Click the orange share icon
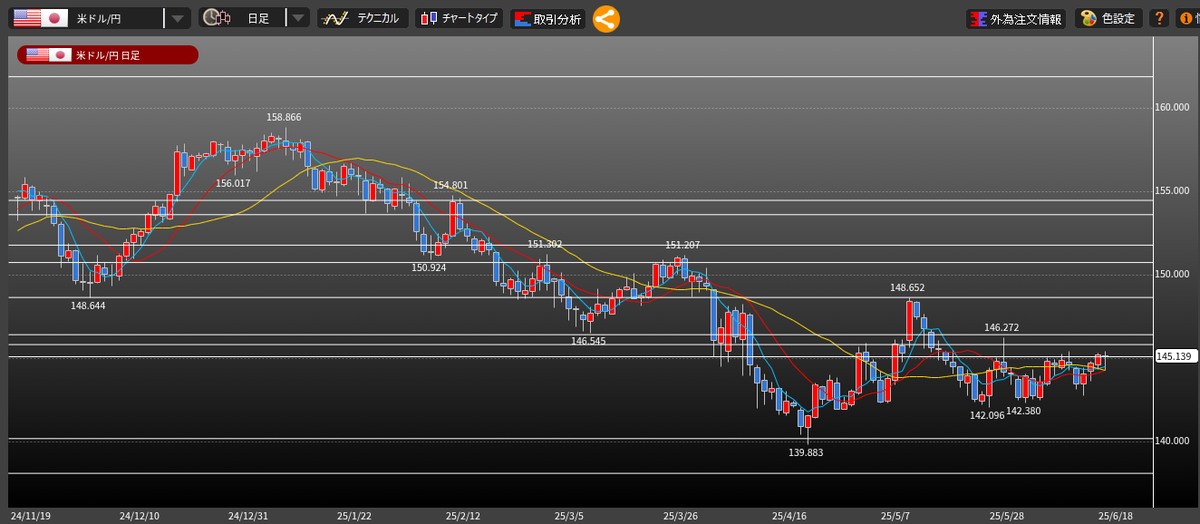Screen dimensions: 1200x524 click(606, 18)
